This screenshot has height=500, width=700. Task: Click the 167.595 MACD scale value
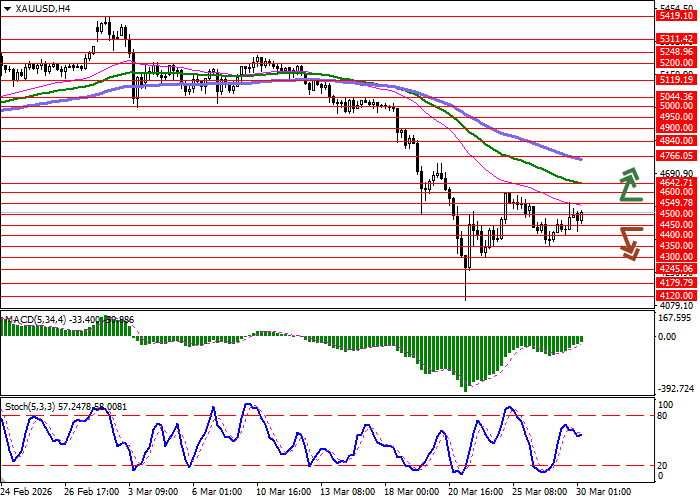click(x=674, y=318)
